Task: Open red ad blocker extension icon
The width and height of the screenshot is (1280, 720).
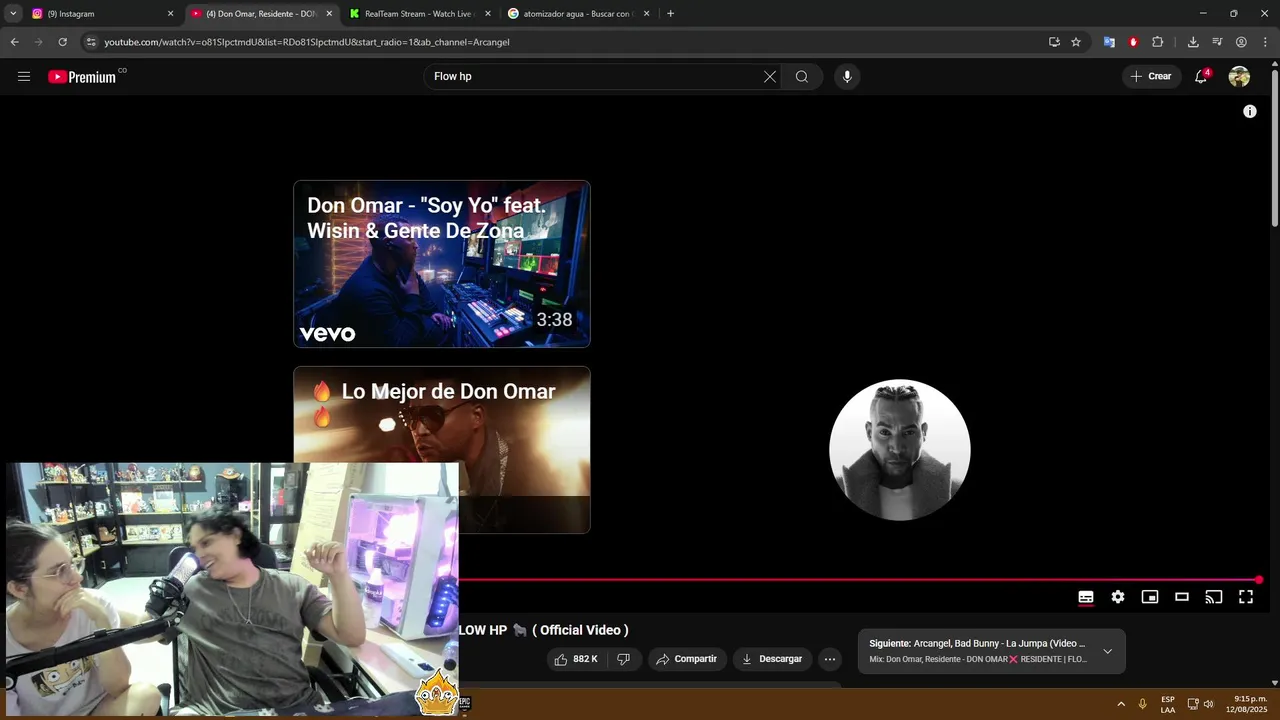Action: [1133, 42]
